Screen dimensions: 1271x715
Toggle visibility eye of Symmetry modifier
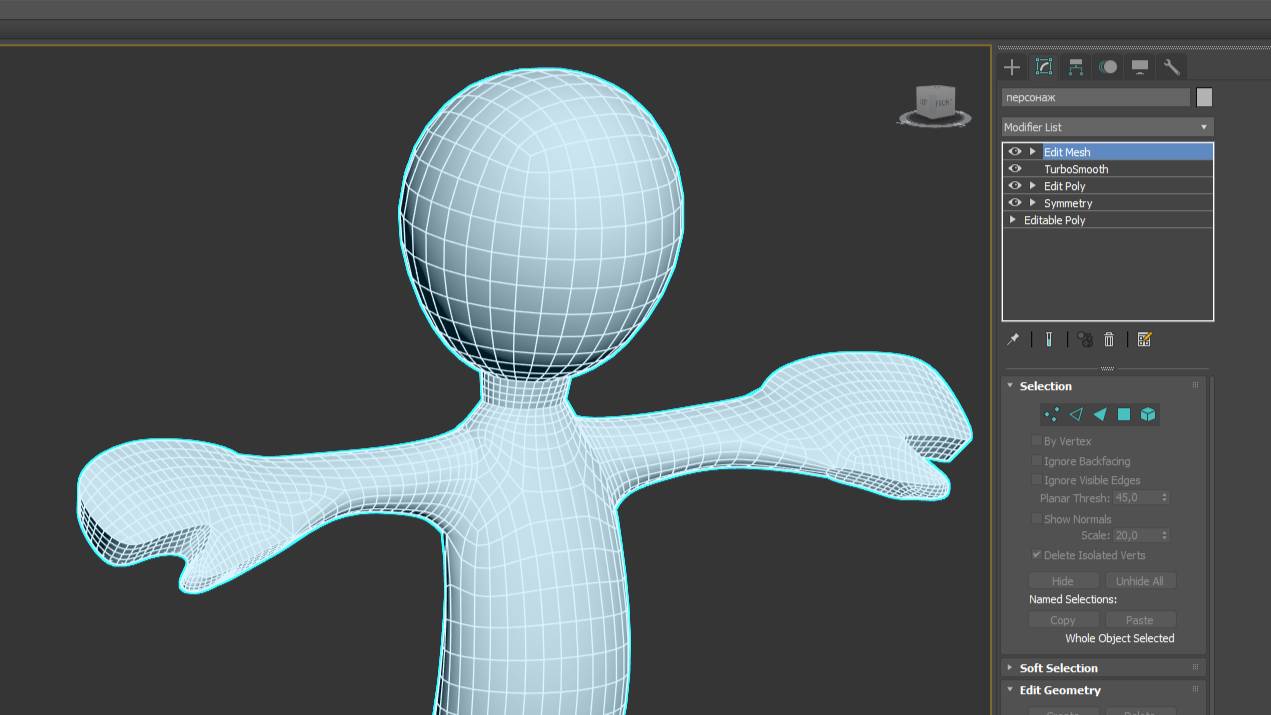1015,202
